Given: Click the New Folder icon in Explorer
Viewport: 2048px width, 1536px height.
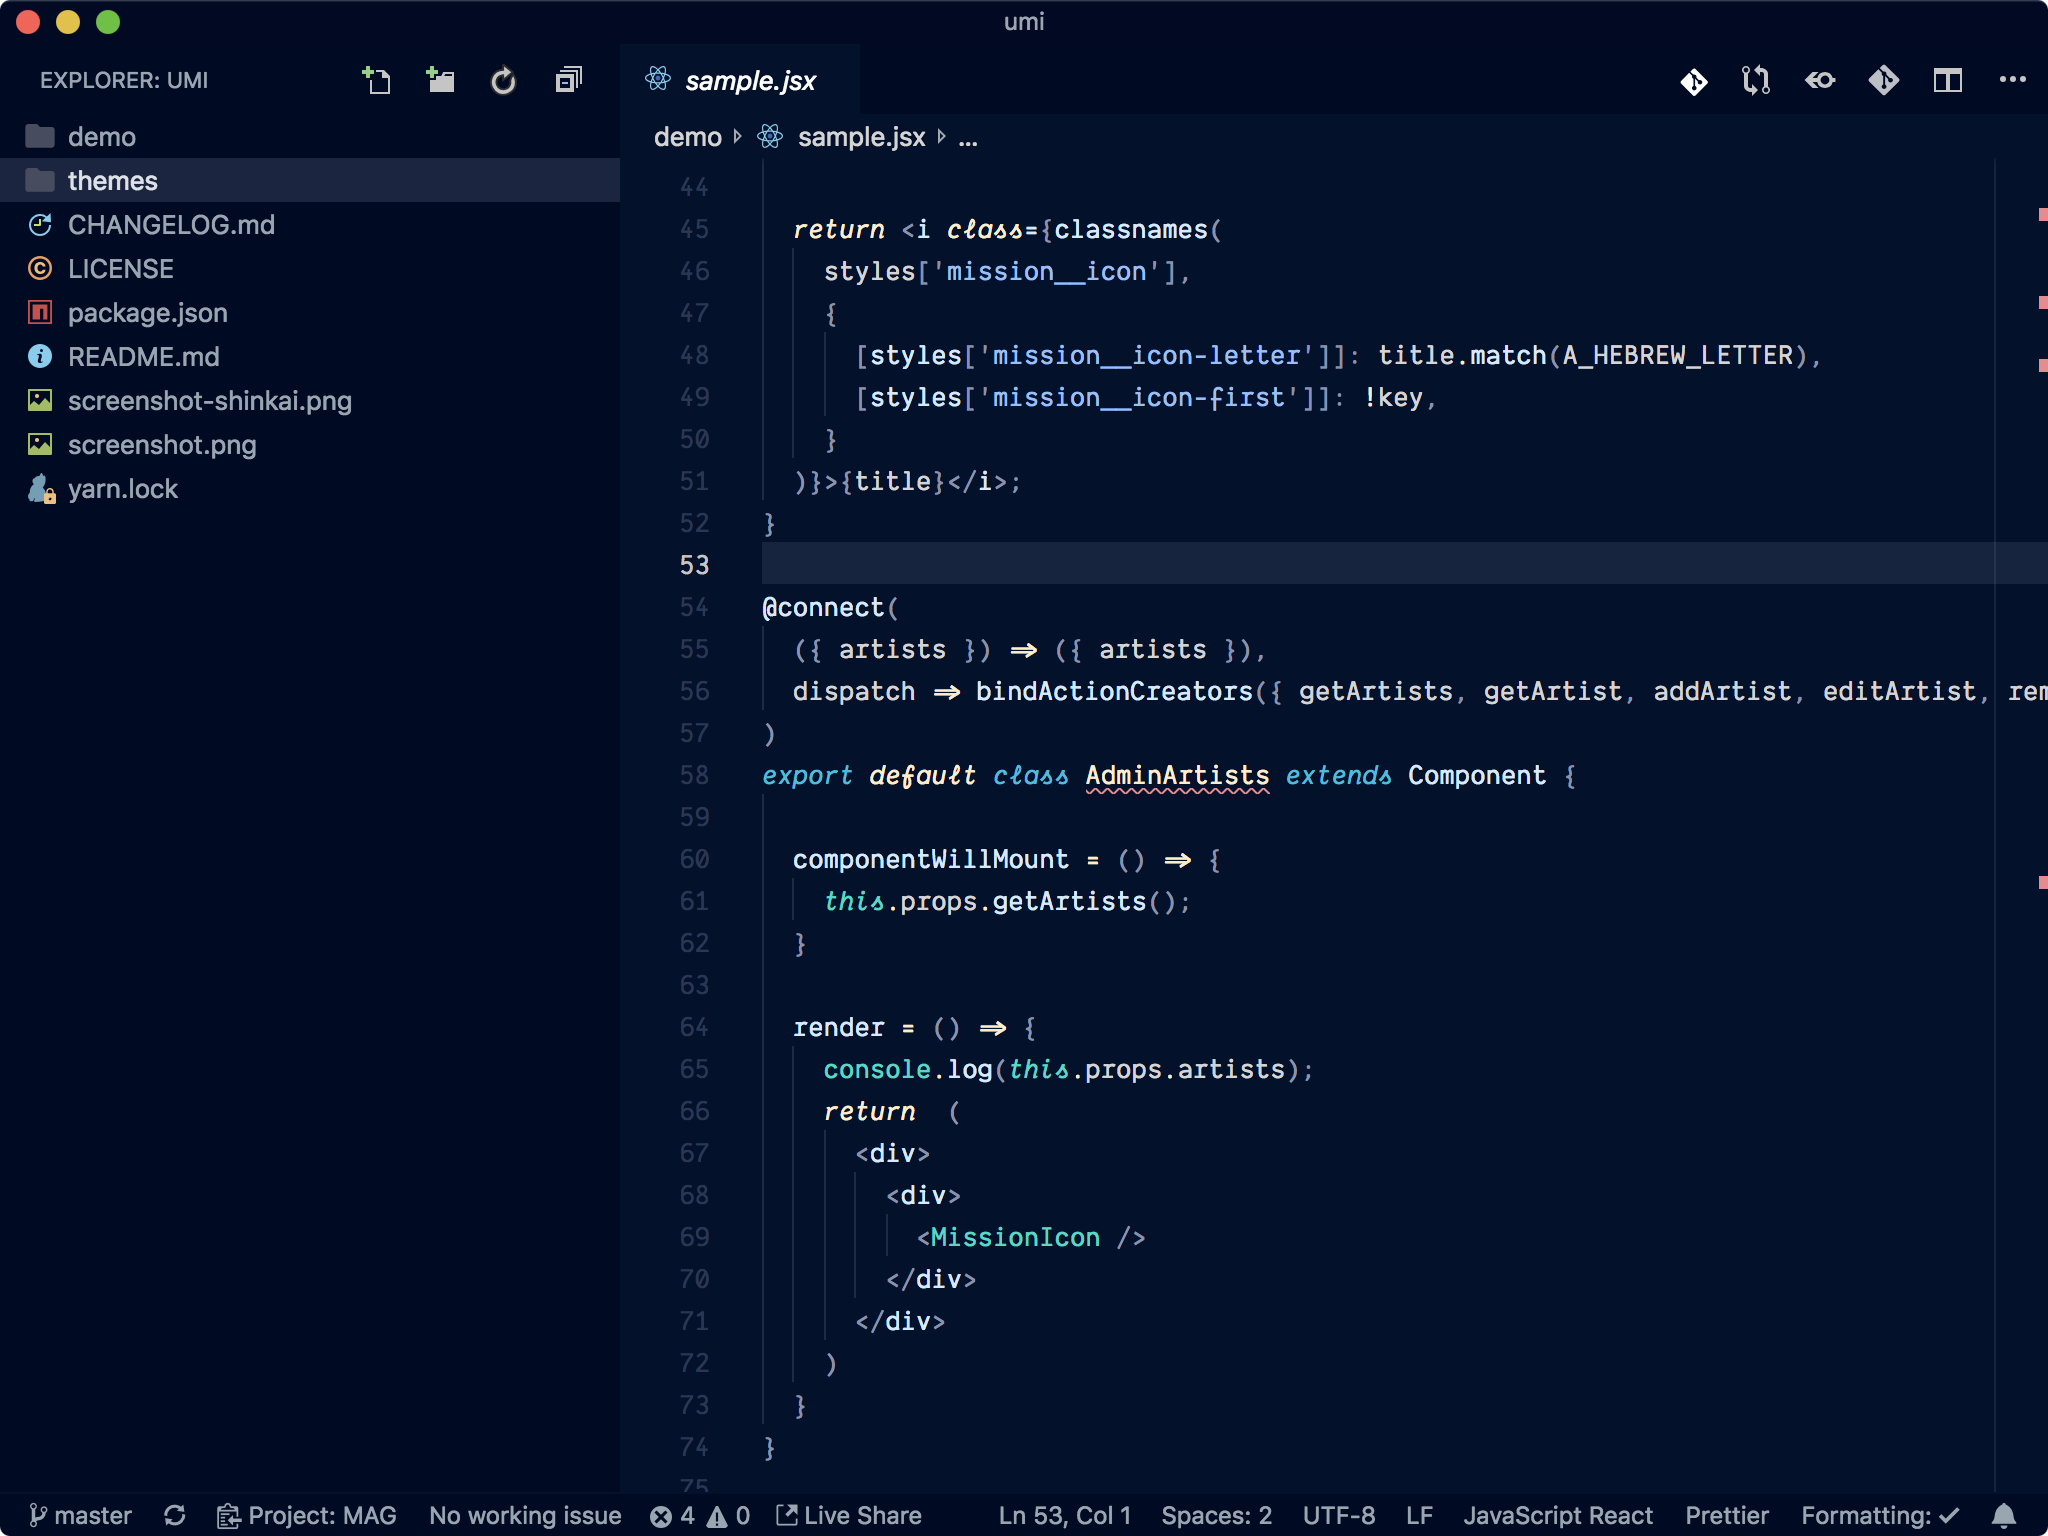Looking at the screenshot, I should tap(440, 80).
